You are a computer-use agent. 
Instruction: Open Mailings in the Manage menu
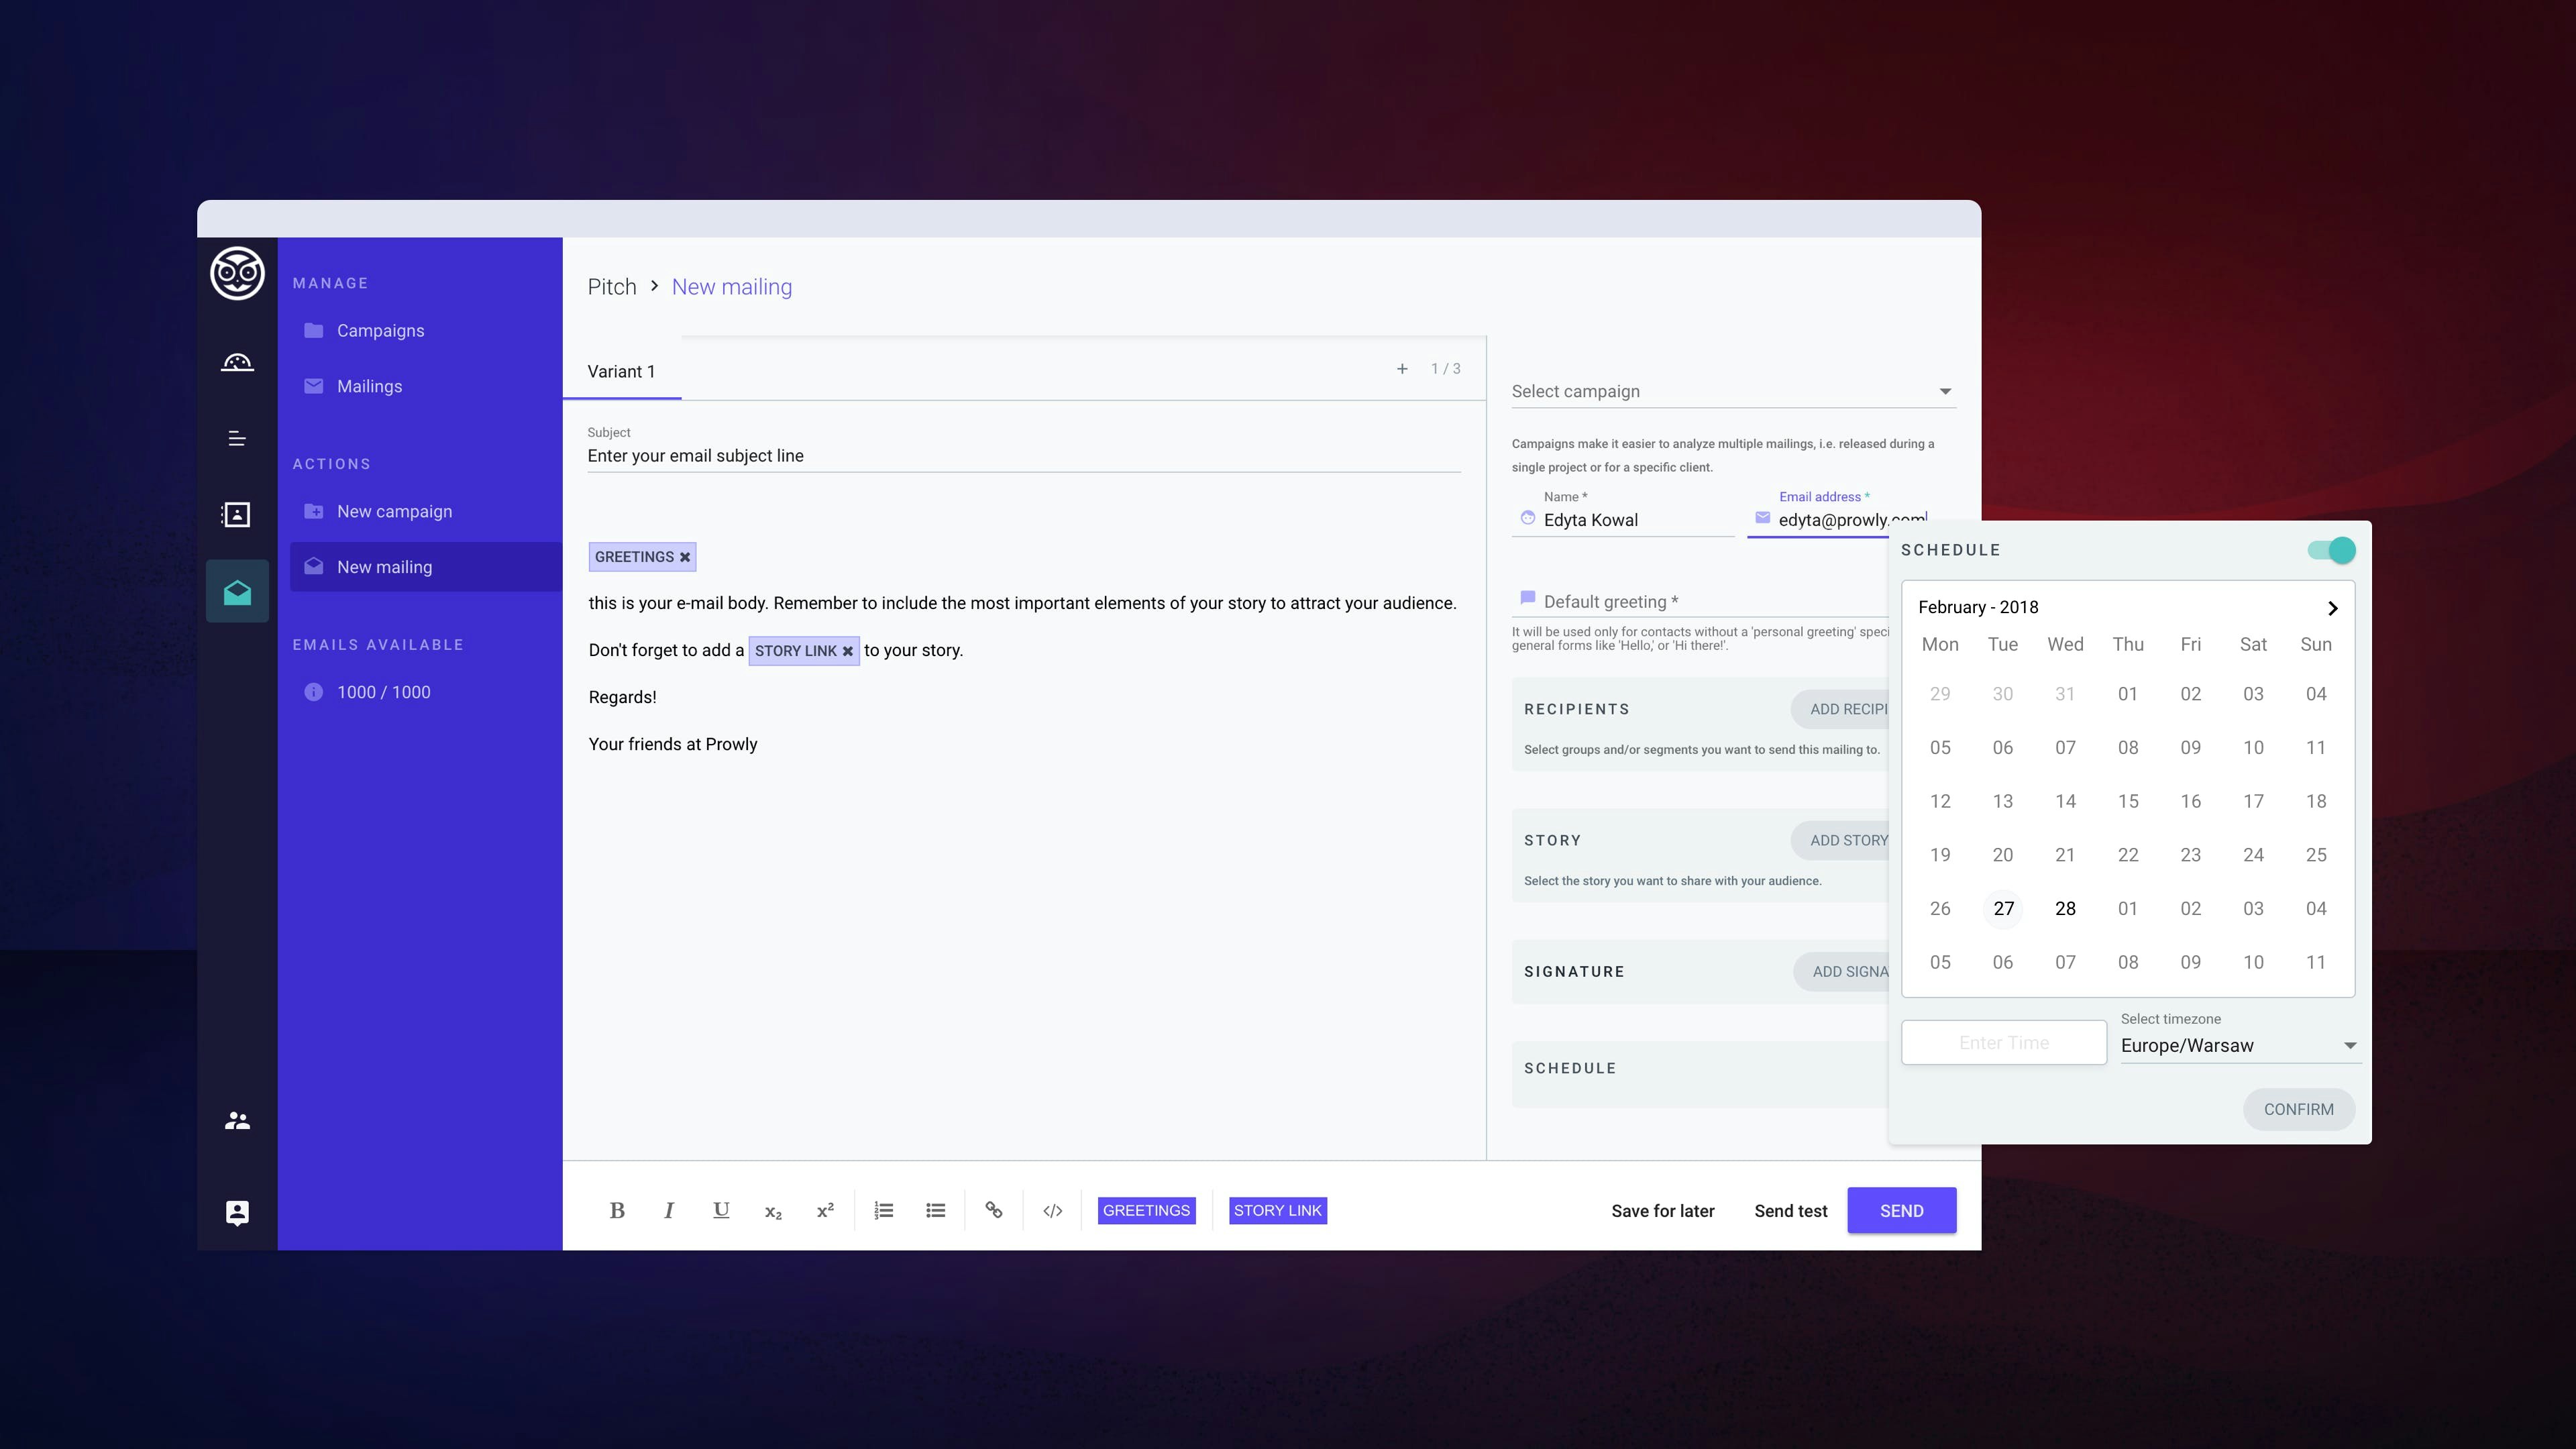(369, 386)
